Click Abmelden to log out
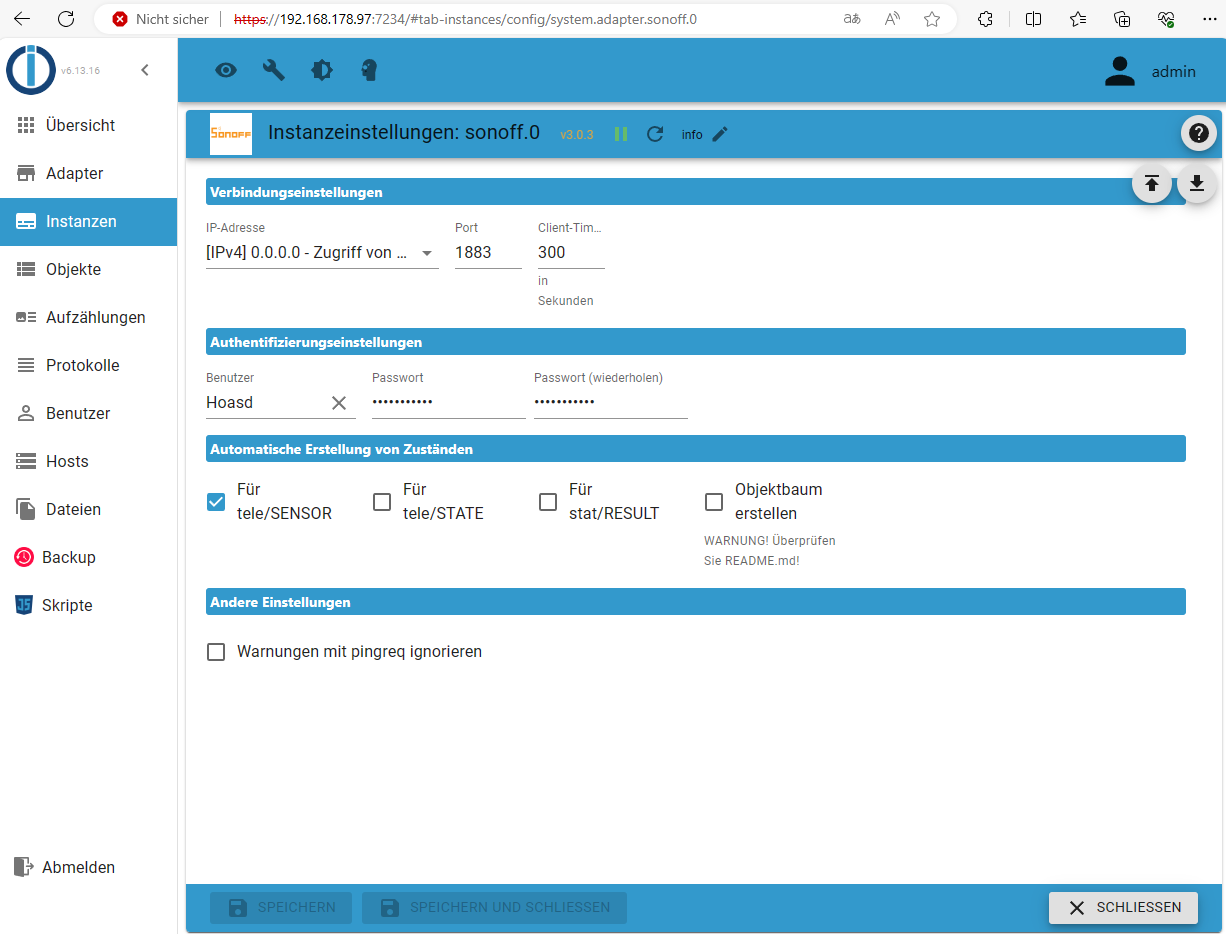The height and width of the screenshot is (934, 1226). (x=89, y=867)
